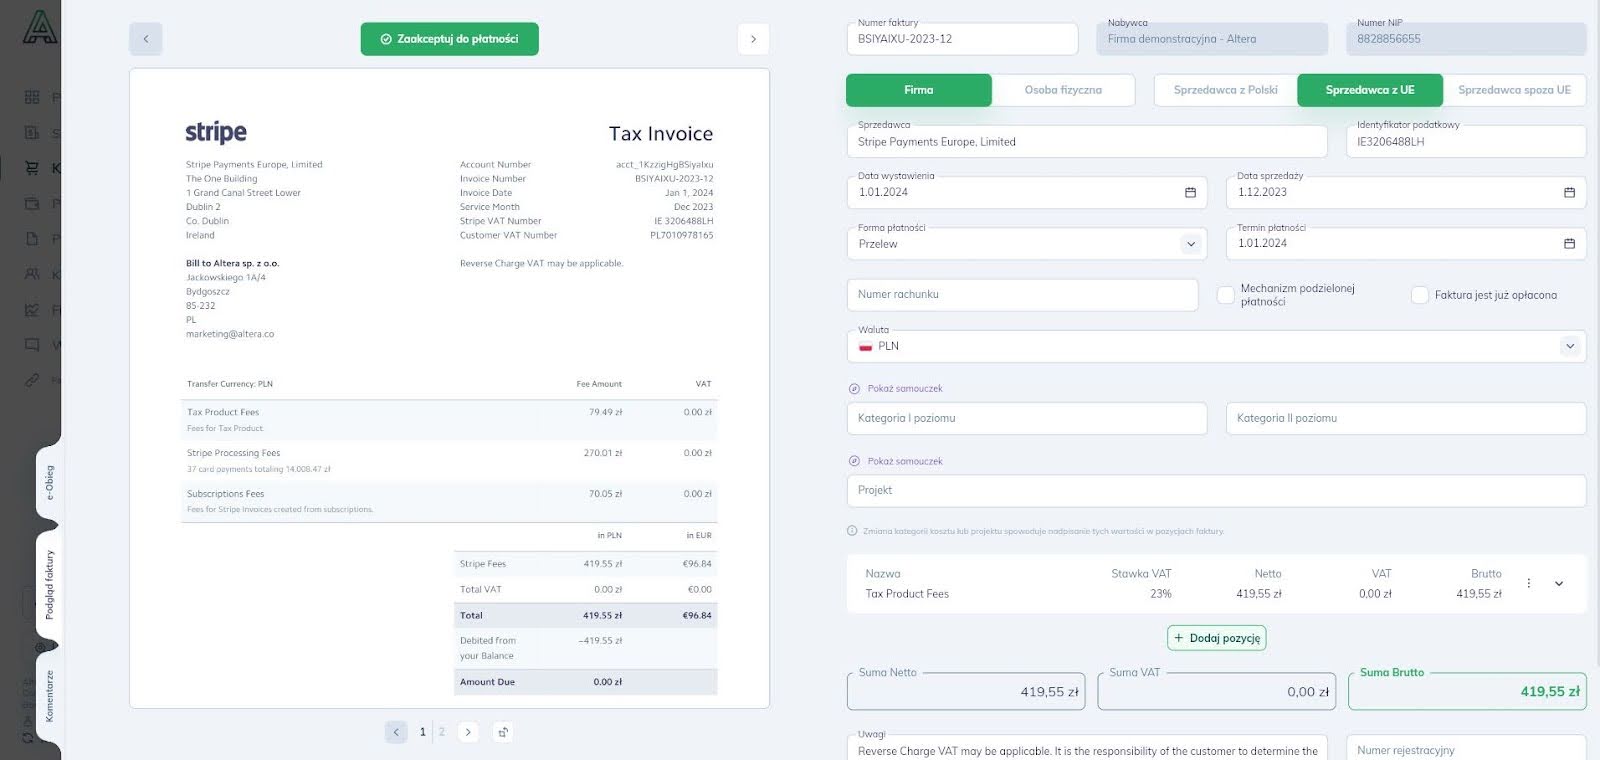Open the Kategoria II poziomu selector
1600x760 pixels.
[1406, 418]
